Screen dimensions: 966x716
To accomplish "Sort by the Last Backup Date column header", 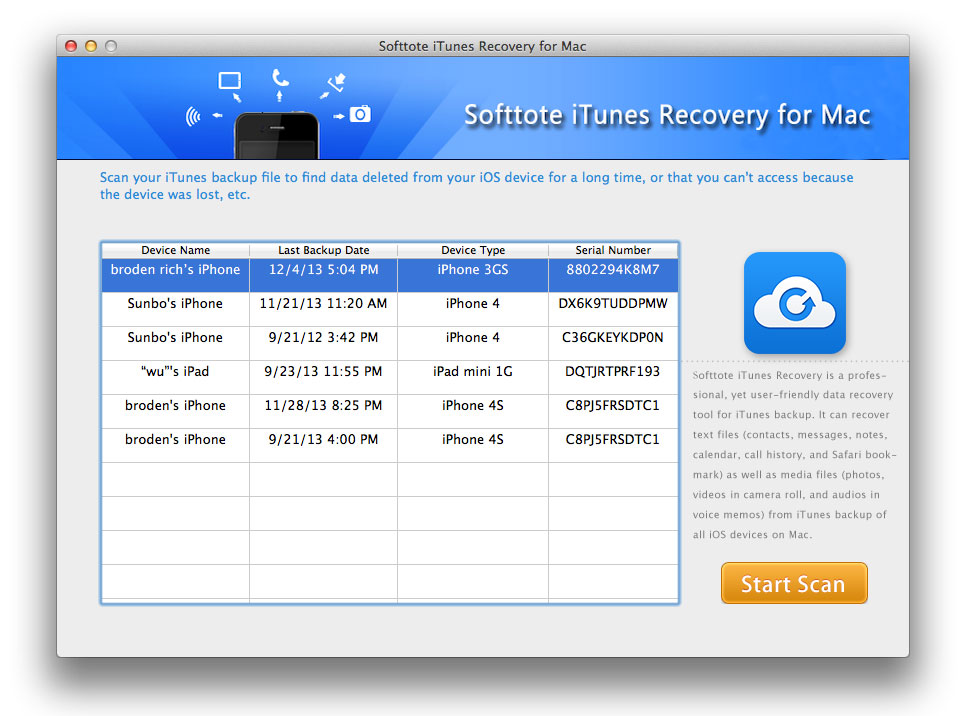I will pyautogui.click(x=323, y=250).
